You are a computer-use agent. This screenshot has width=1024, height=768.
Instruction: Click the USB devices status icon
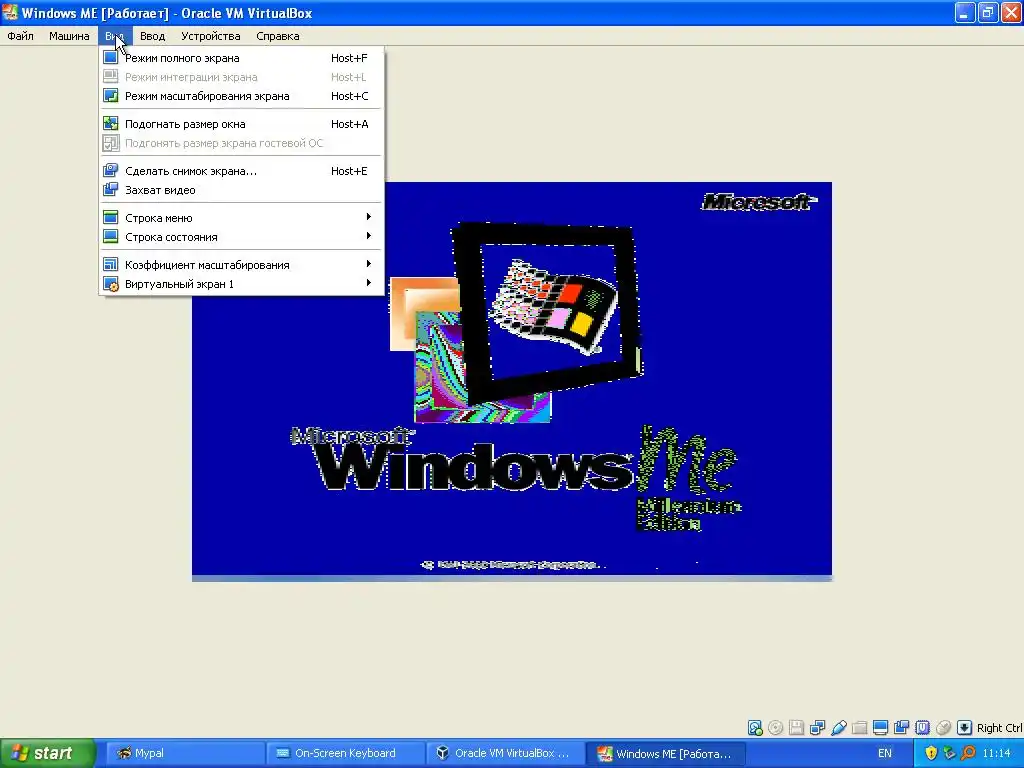[x=839, y=728]
